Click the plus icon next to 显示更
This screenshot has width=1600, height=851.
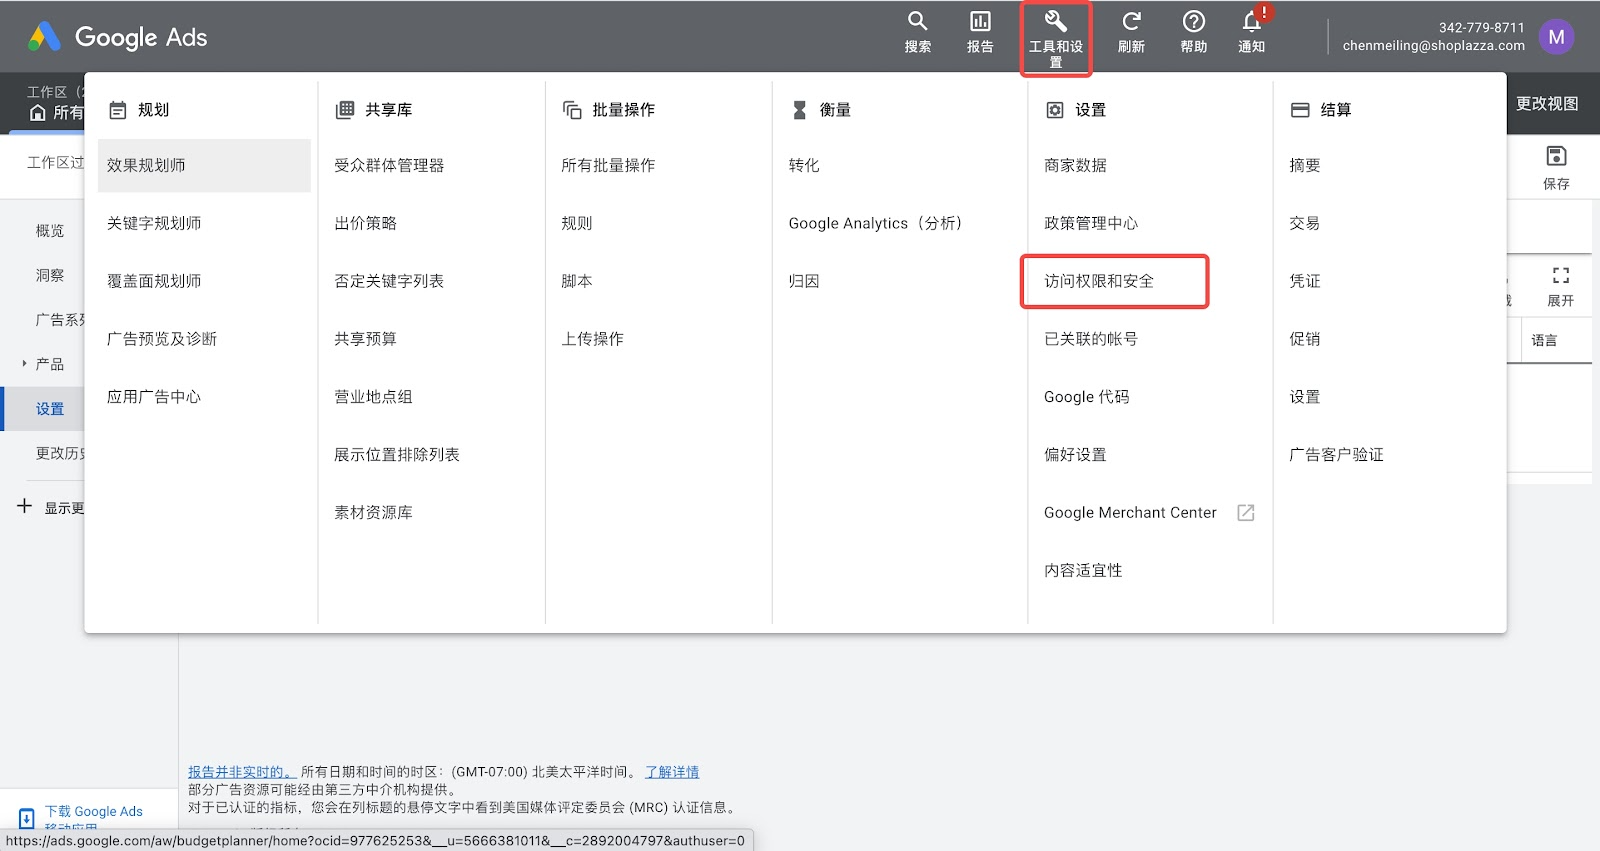(x=25, y=506)
